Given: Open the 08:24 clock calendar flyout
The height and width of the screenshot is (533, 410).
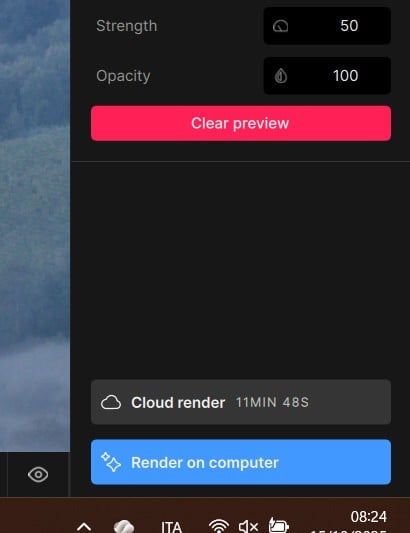Looking at the screenshot, I should (x=369, y=517).
